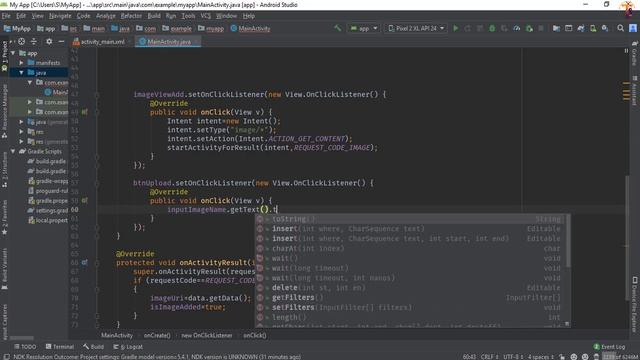The height and width of the screenshot is (360, 640).
Task: Click the override gutter icon on line 59
Action: 84,200
